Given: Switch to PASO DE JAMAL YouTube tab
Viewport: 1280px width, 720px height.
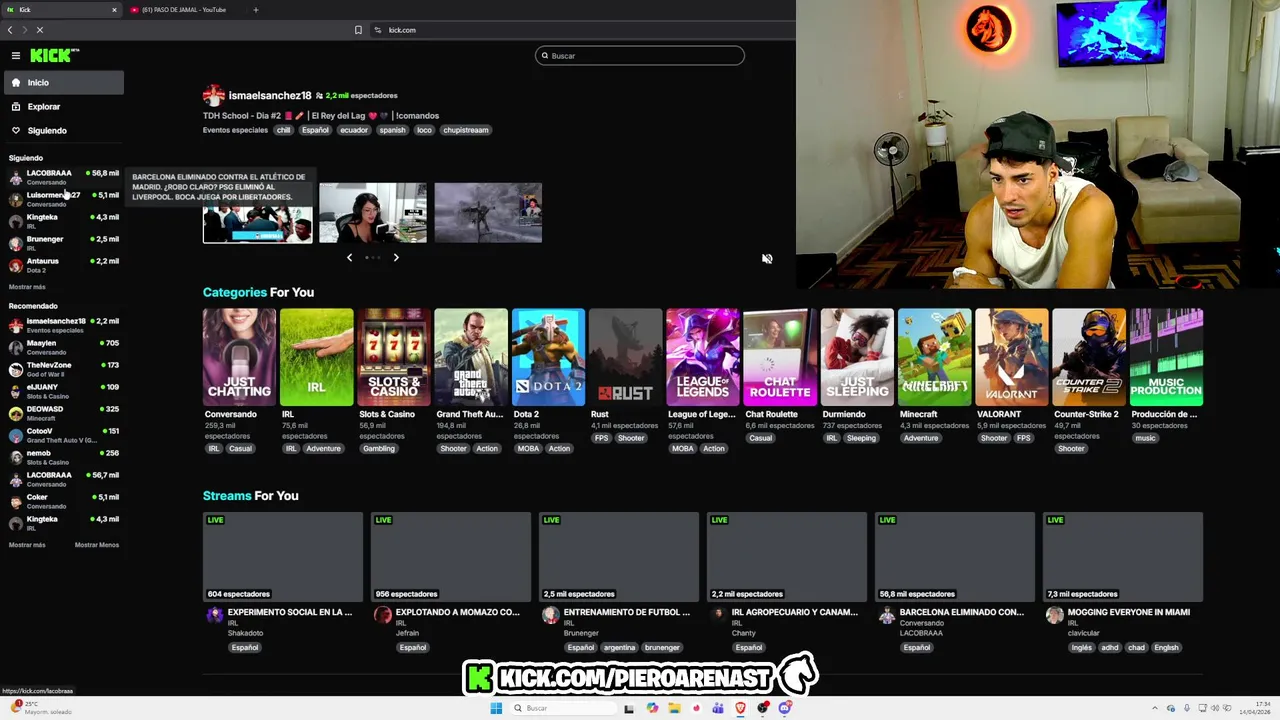Looking at the screenshot, I should coord(182,10).
